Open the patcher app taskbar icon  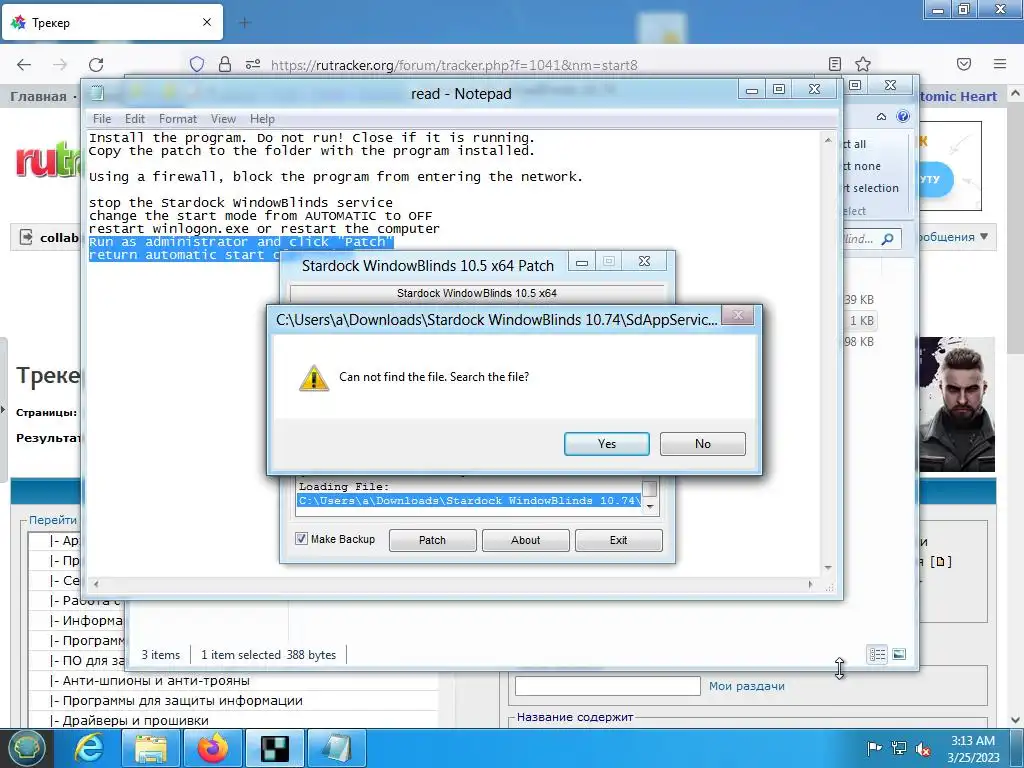(x=275, y=748)
